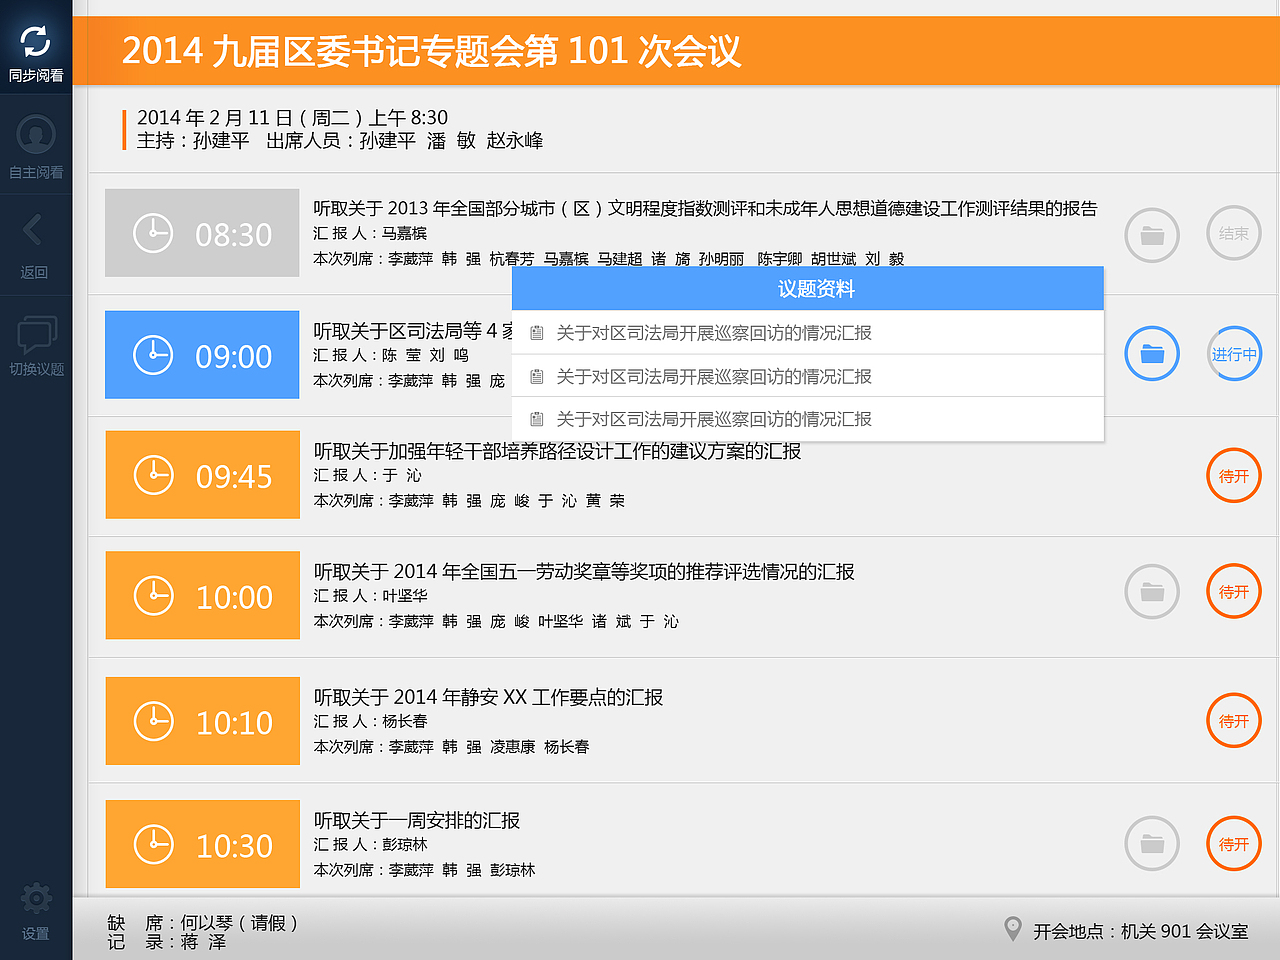Click the 待开 button on the 10:00 item
The width and height of the screenshot is (1280, 960).
pyautogui.click(x=1234, y=591)
